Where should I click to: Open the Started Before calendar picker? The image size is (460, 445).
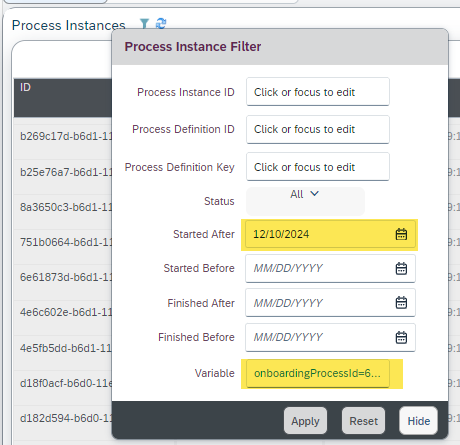(x=401, y=268)
